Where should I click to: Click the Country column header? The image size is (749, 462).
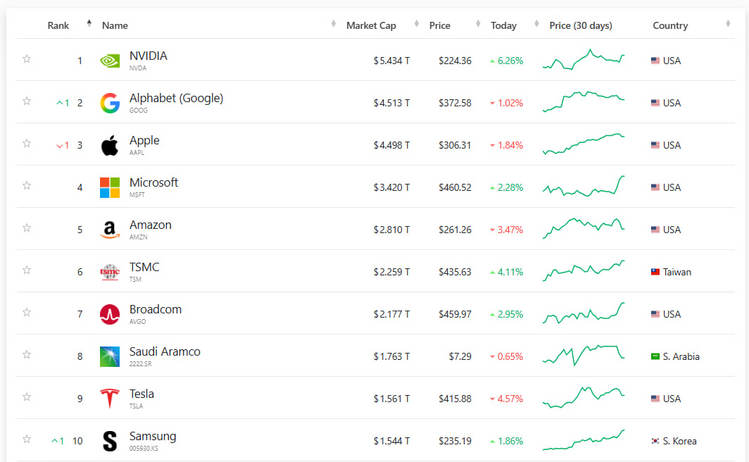coord(670,26)
